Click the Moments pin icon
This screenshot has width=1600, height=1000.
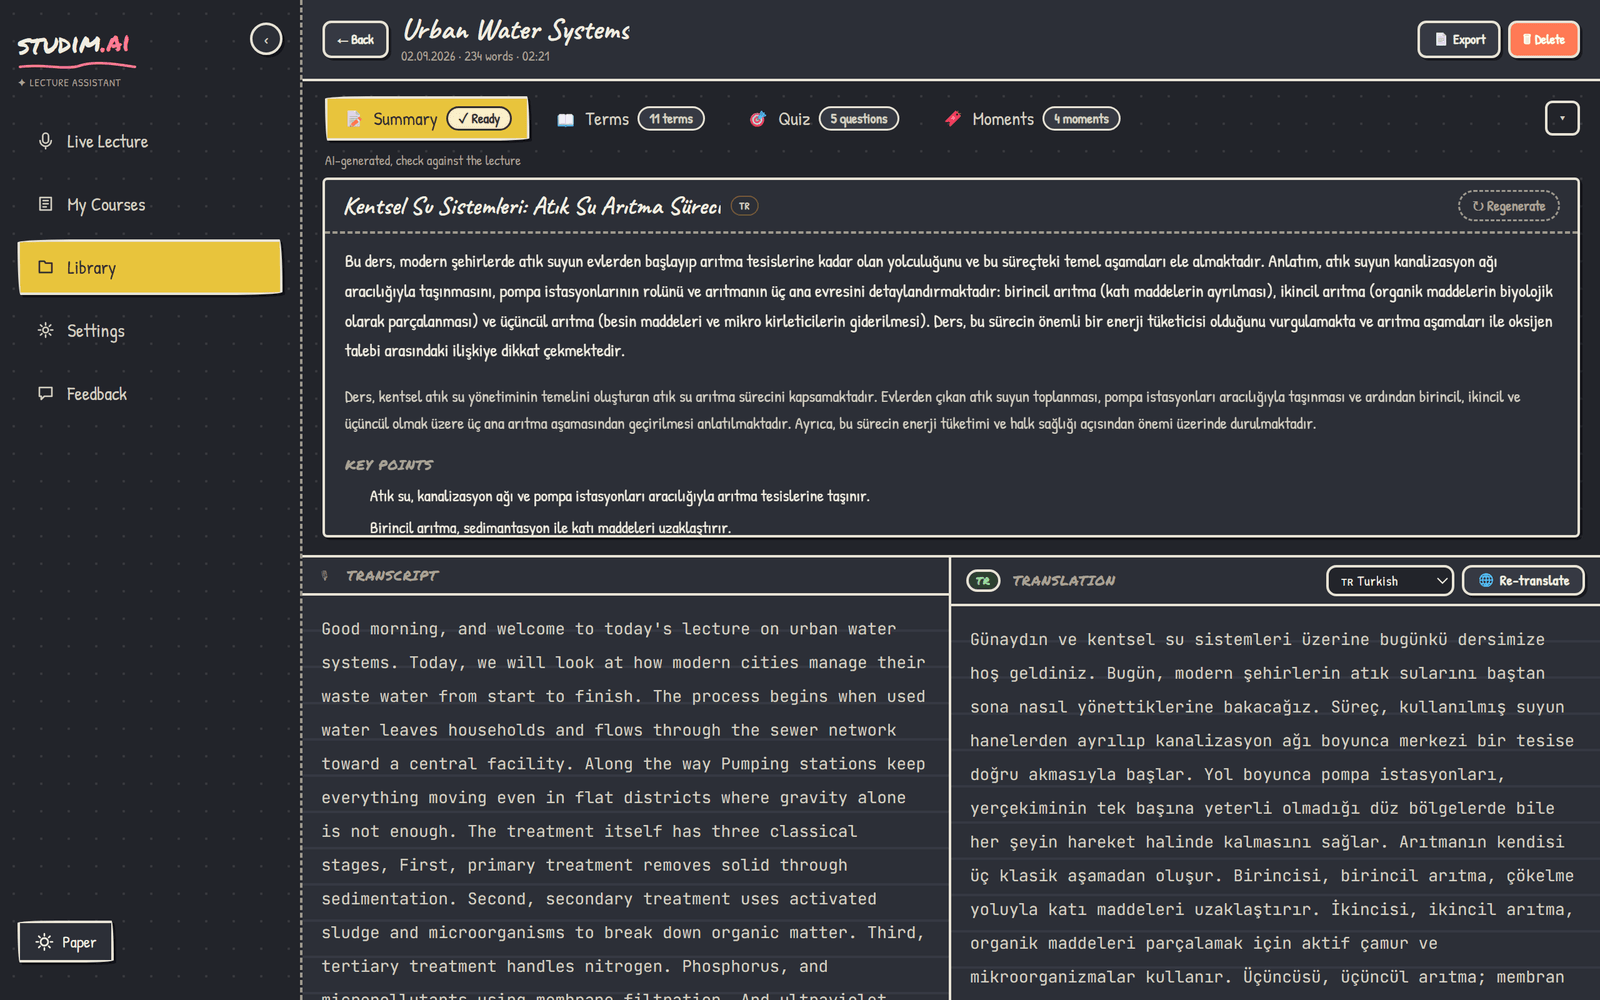click(953, 119)
